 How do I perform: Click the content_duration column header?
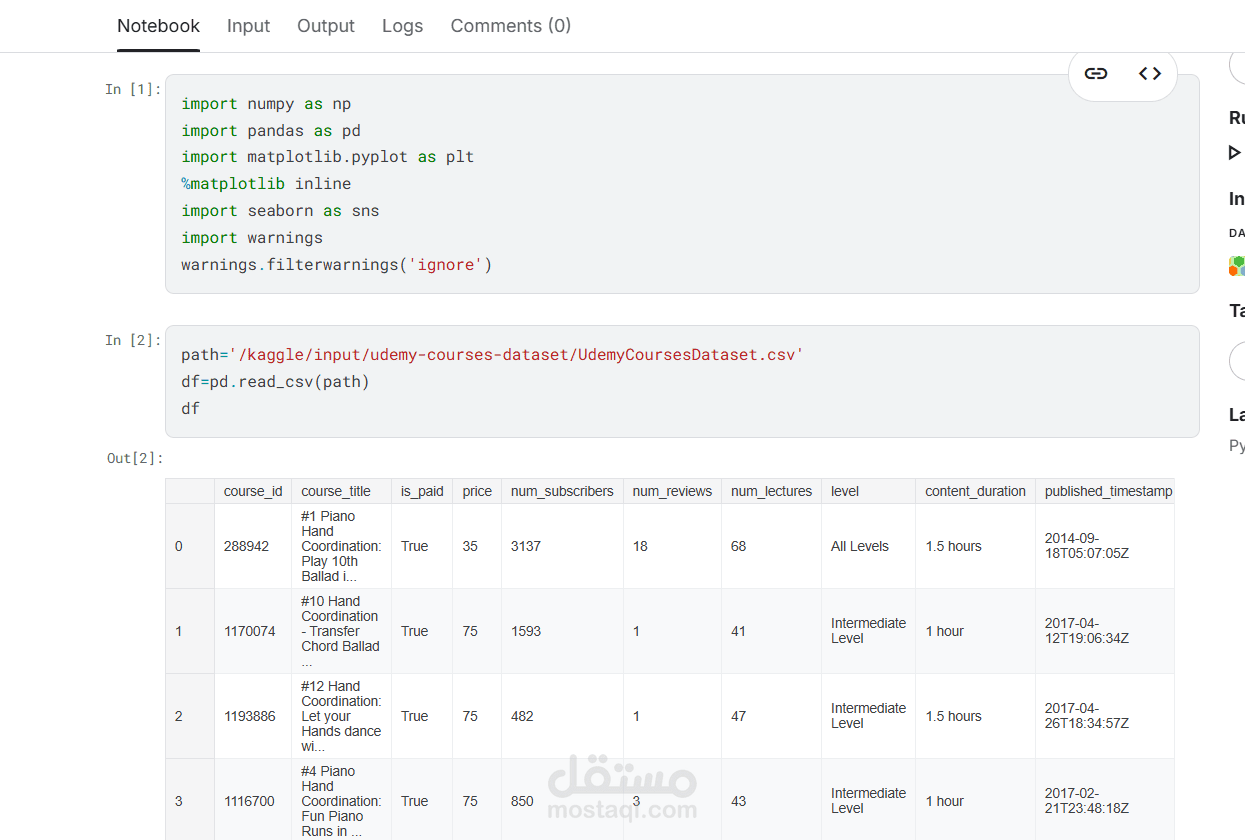click(975, 491)
